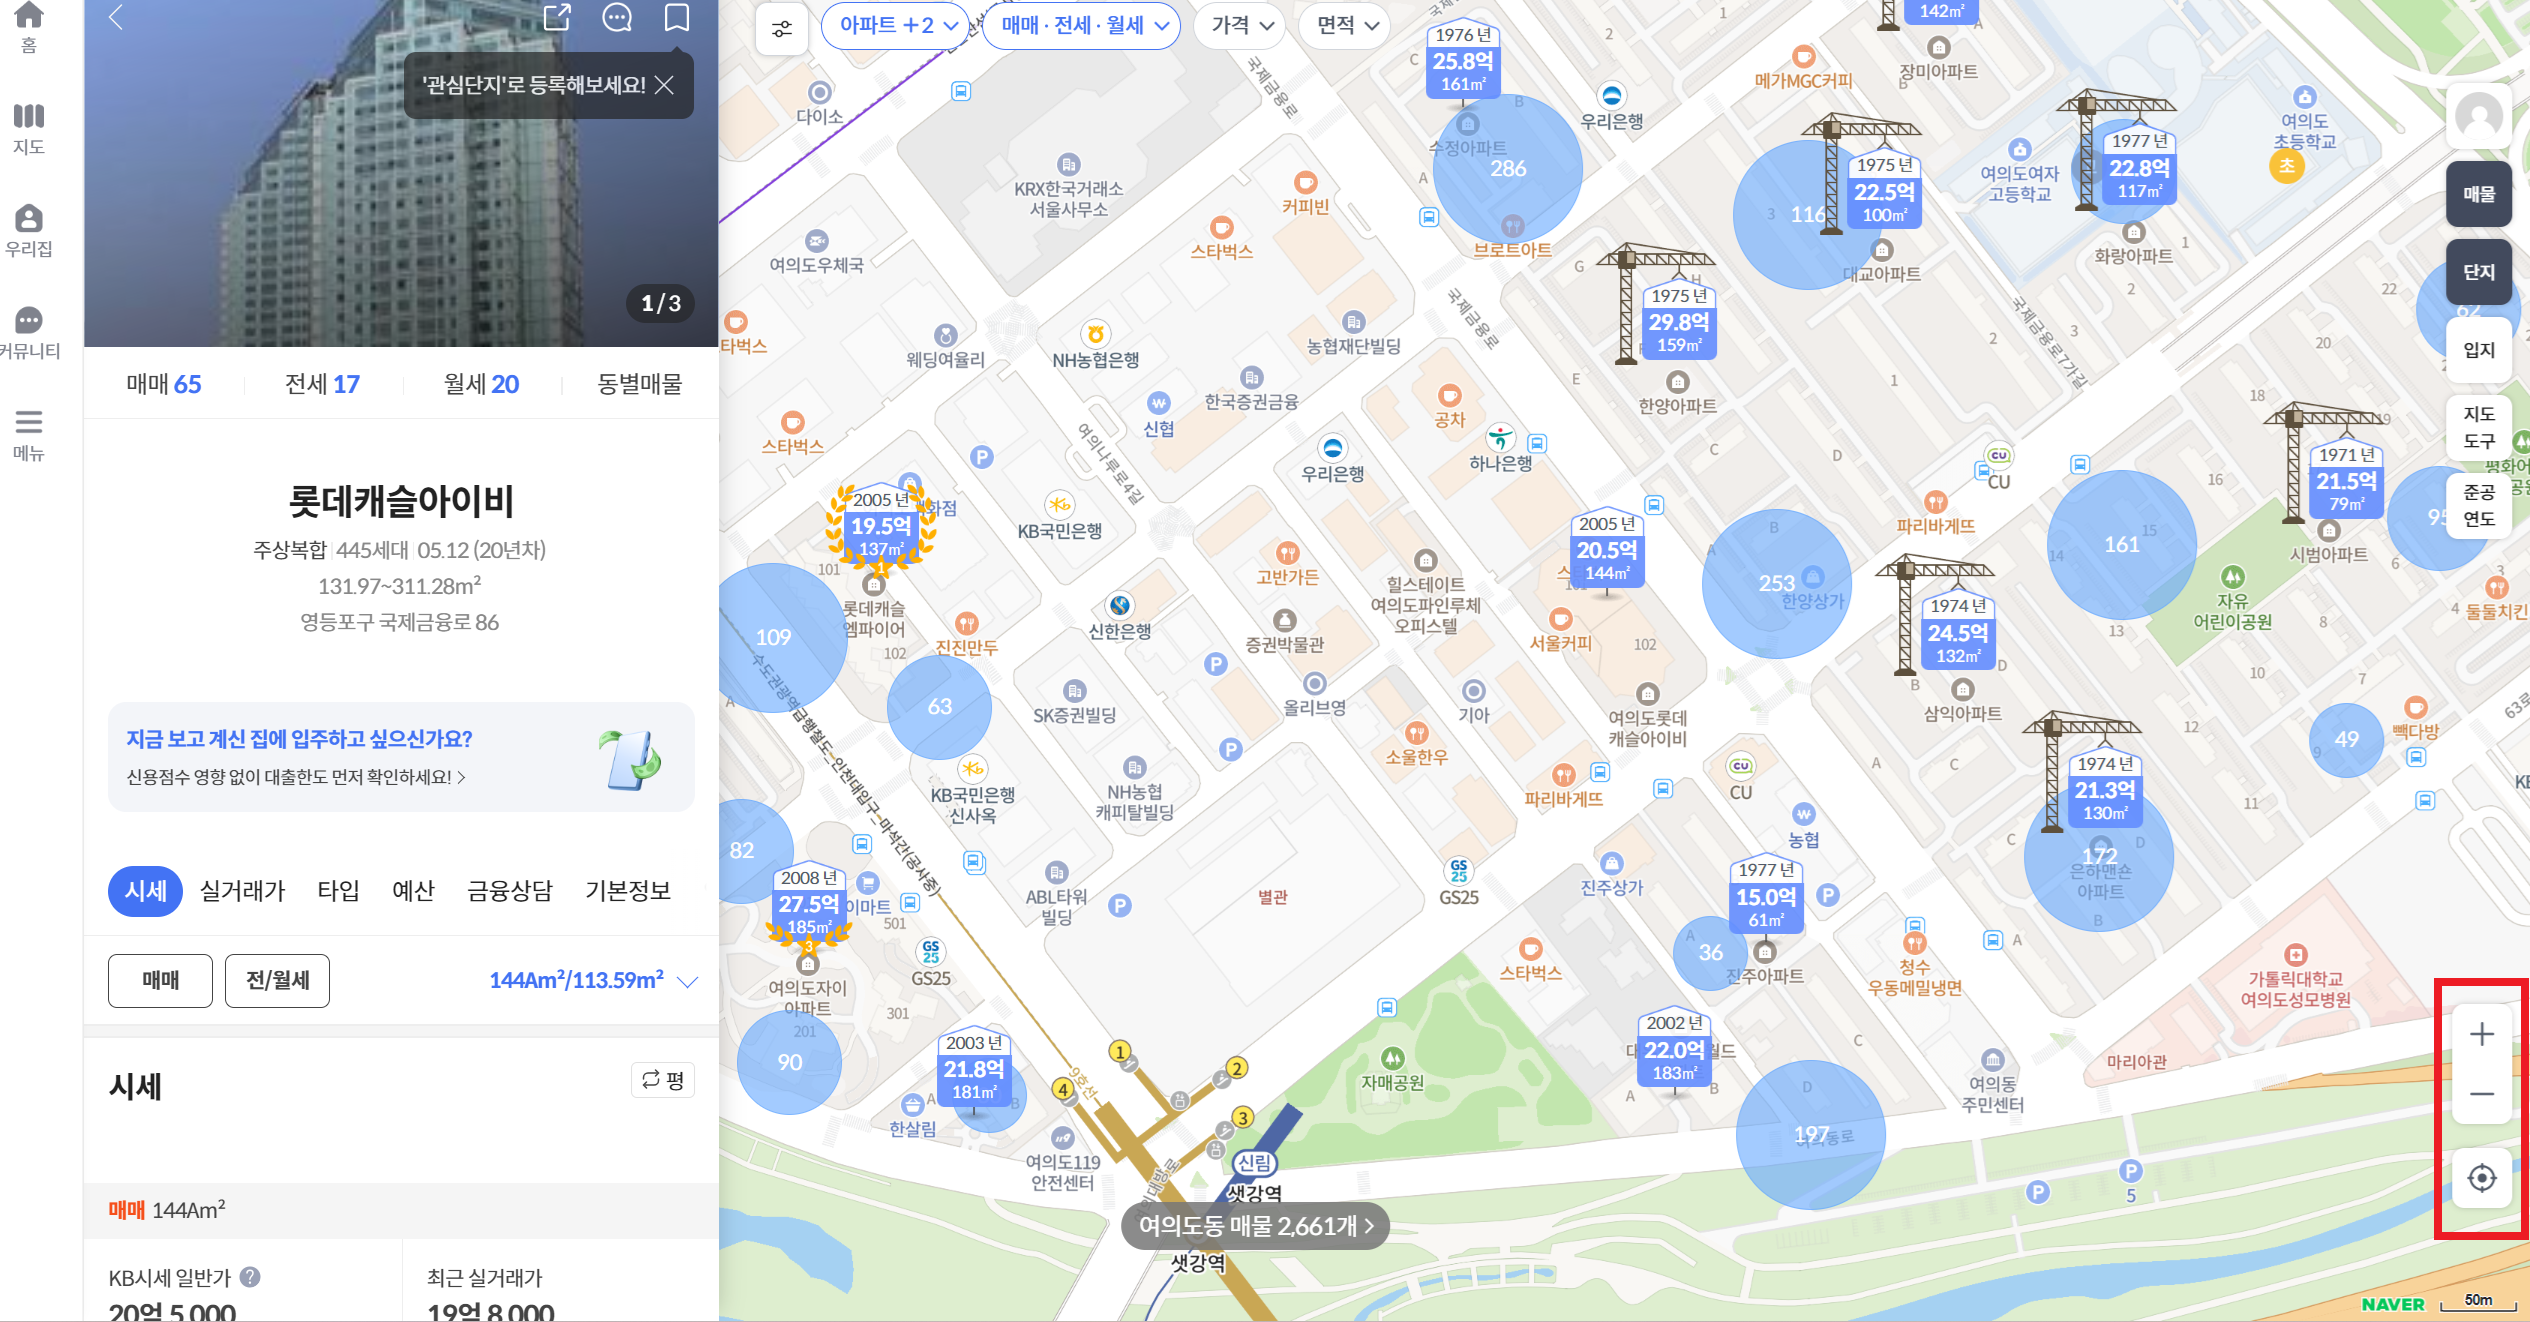Switch to the 실거래가 tab
The width and height of the screenshot is (2530, 1322).
coord(242,891)
